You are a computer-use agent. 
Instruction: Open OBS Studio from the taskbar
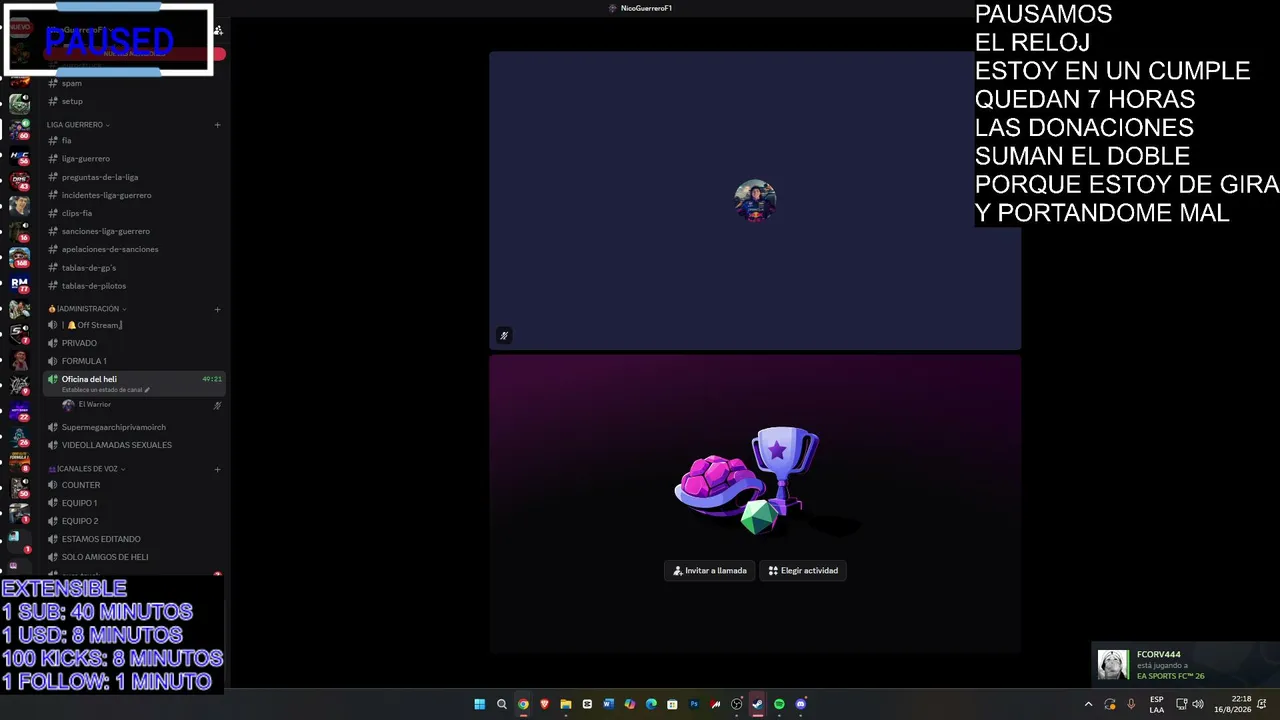737,704
